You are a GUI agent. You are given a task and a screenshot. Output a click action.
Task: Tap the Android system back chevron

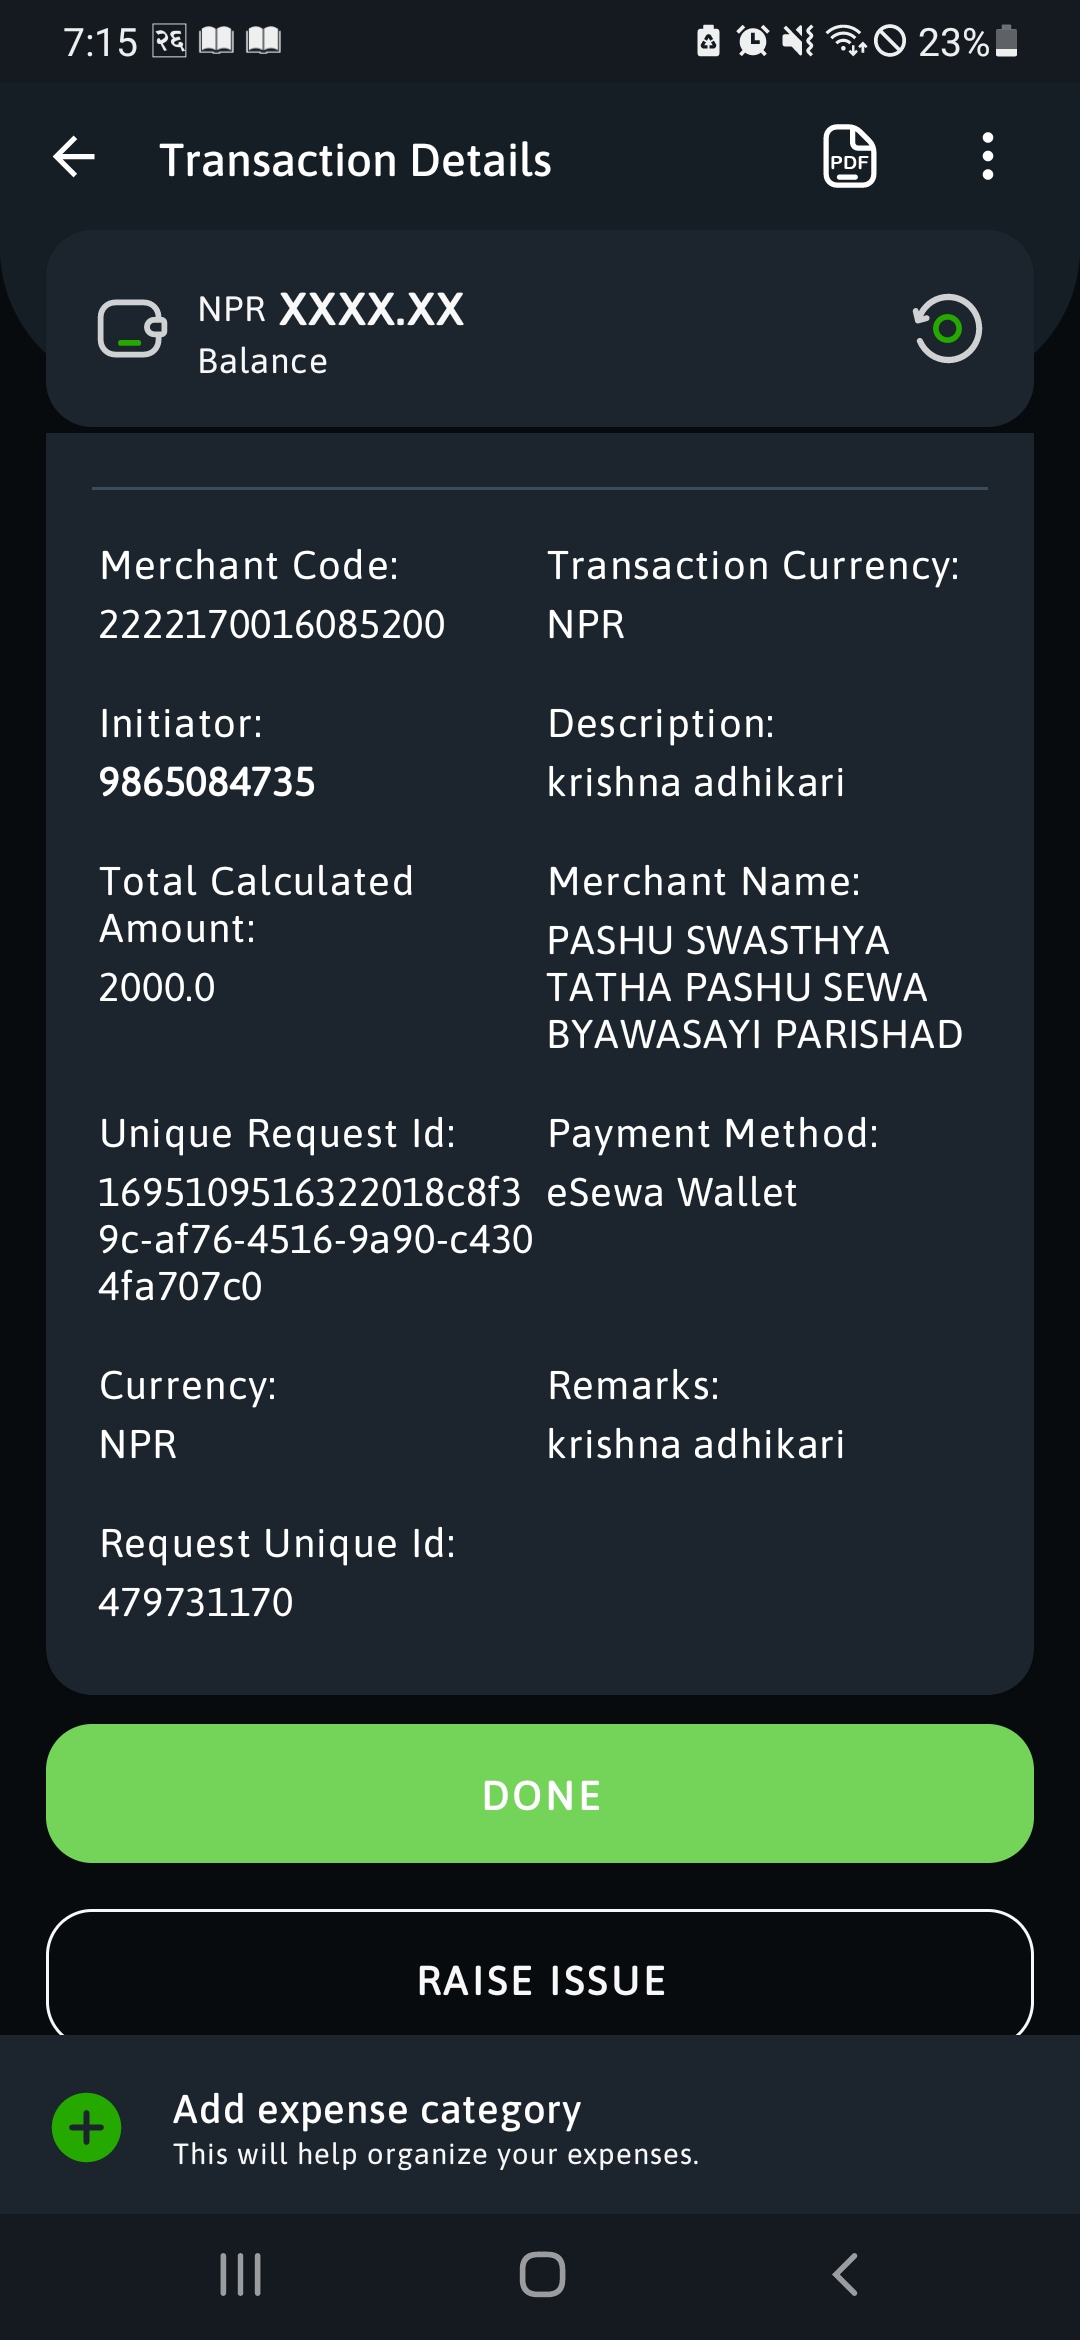(x=845, y=2275)
